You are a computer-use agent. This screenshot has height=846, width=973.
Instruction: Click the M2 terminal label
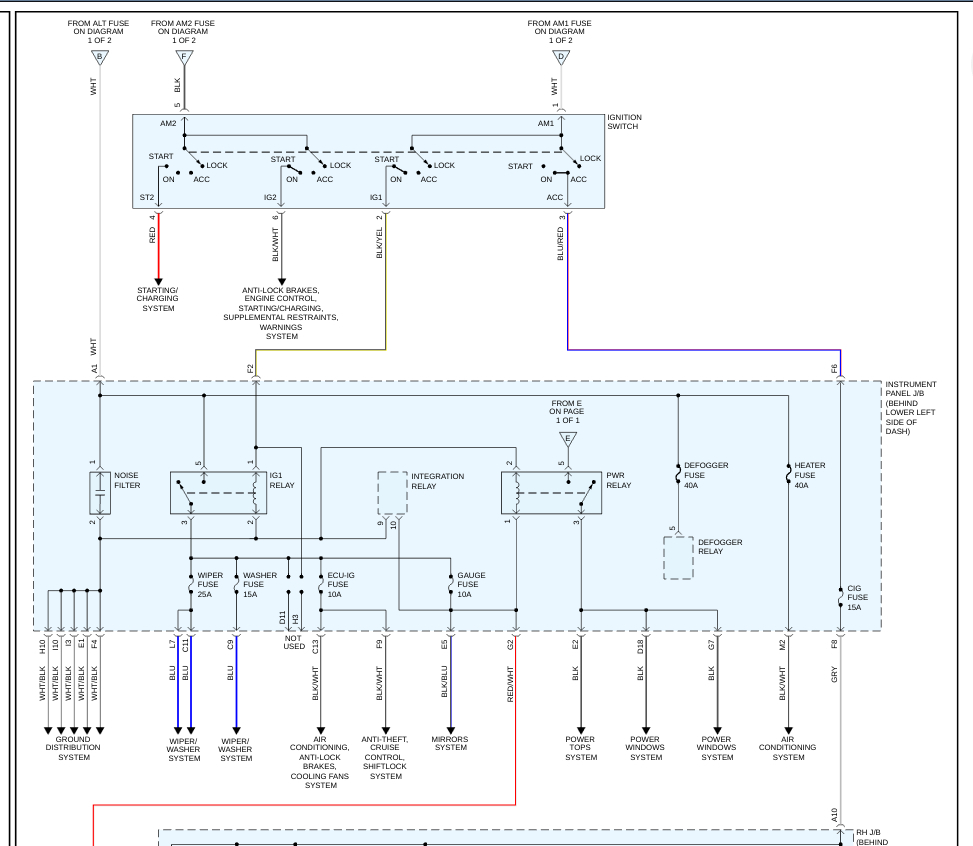[782, 645]
